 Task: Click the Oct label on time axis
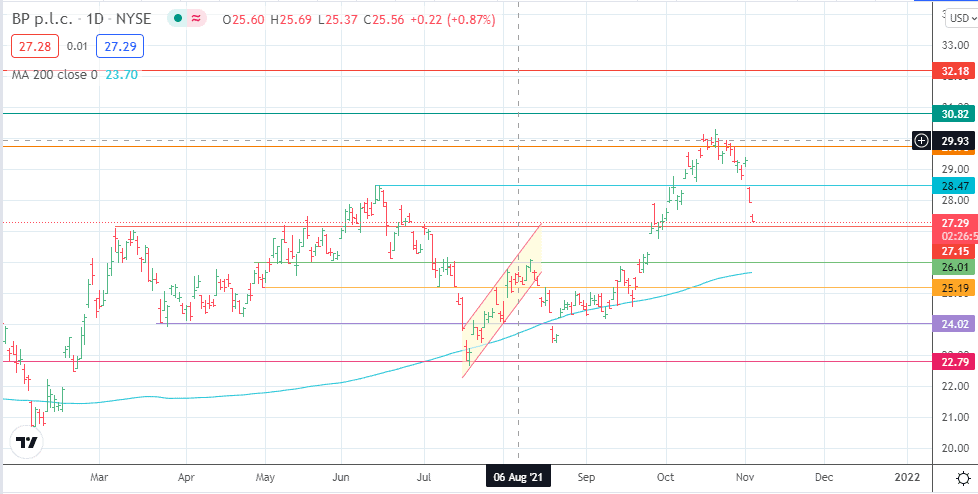pos(666,478)
